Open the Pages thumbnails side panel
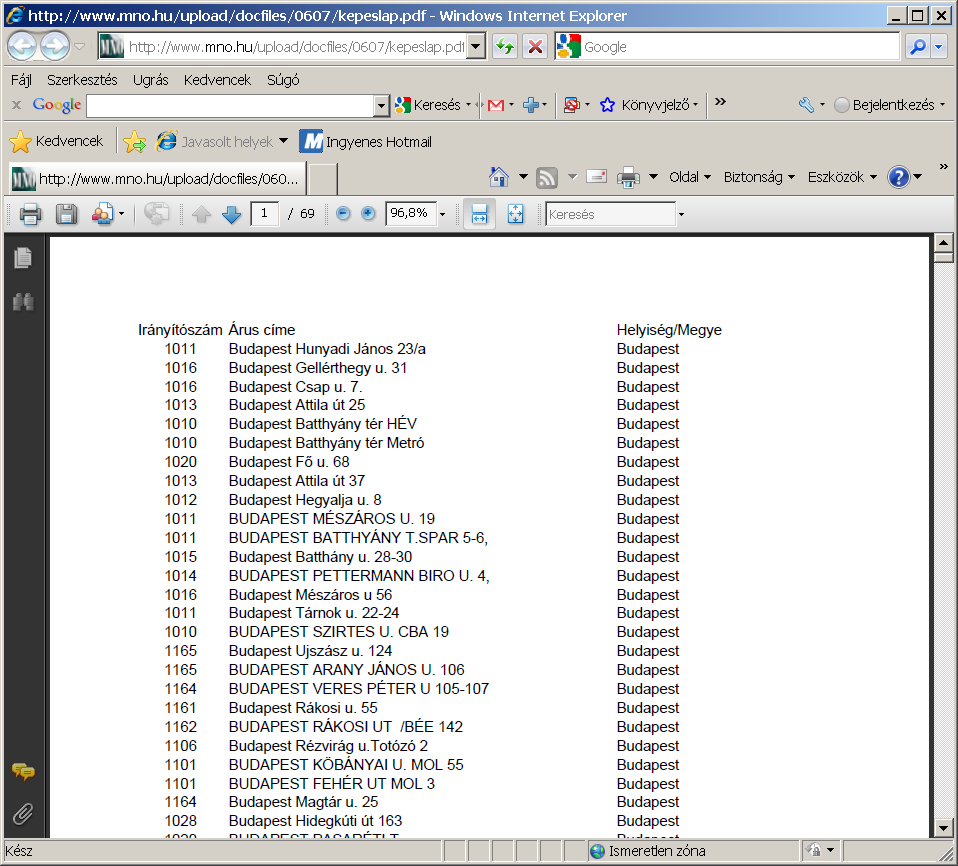 (23, 258)
